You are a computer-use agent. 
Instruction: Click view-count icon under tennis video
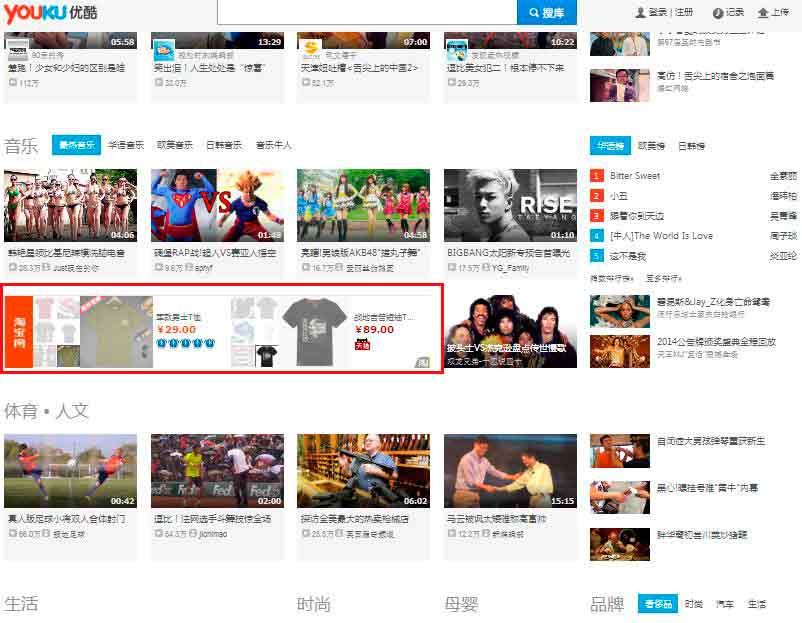pyautogui.click(x=159, y=533)
